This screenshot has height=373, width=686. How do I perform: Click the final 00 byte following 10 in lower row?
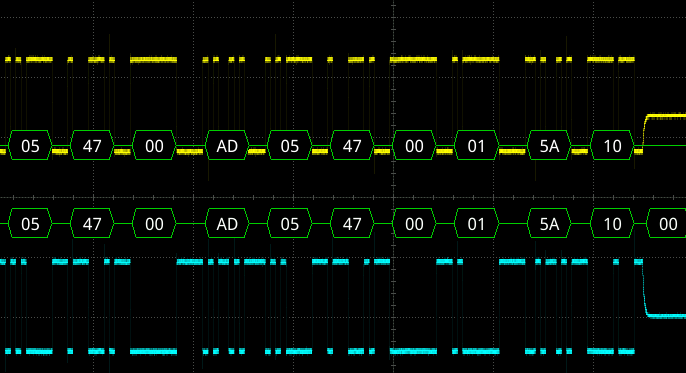pyautogui.click(x=666, y=223)
